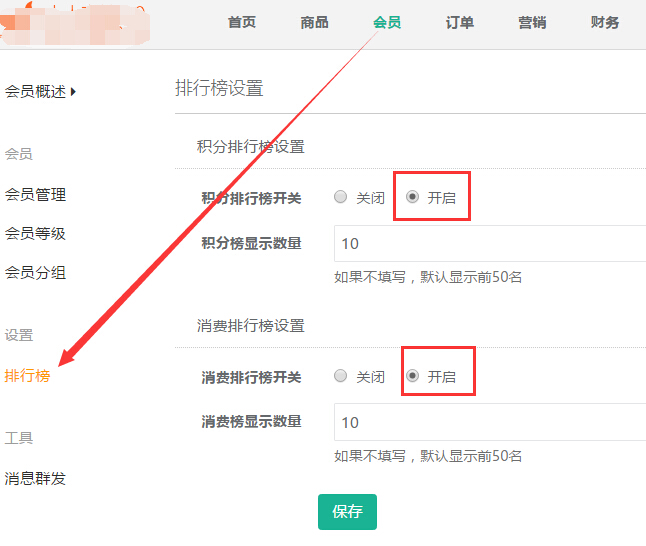Select 开启 for 积分排行榜开关
Image resolution: width=646 pixels, height=546 pixels.
[413, 197]
